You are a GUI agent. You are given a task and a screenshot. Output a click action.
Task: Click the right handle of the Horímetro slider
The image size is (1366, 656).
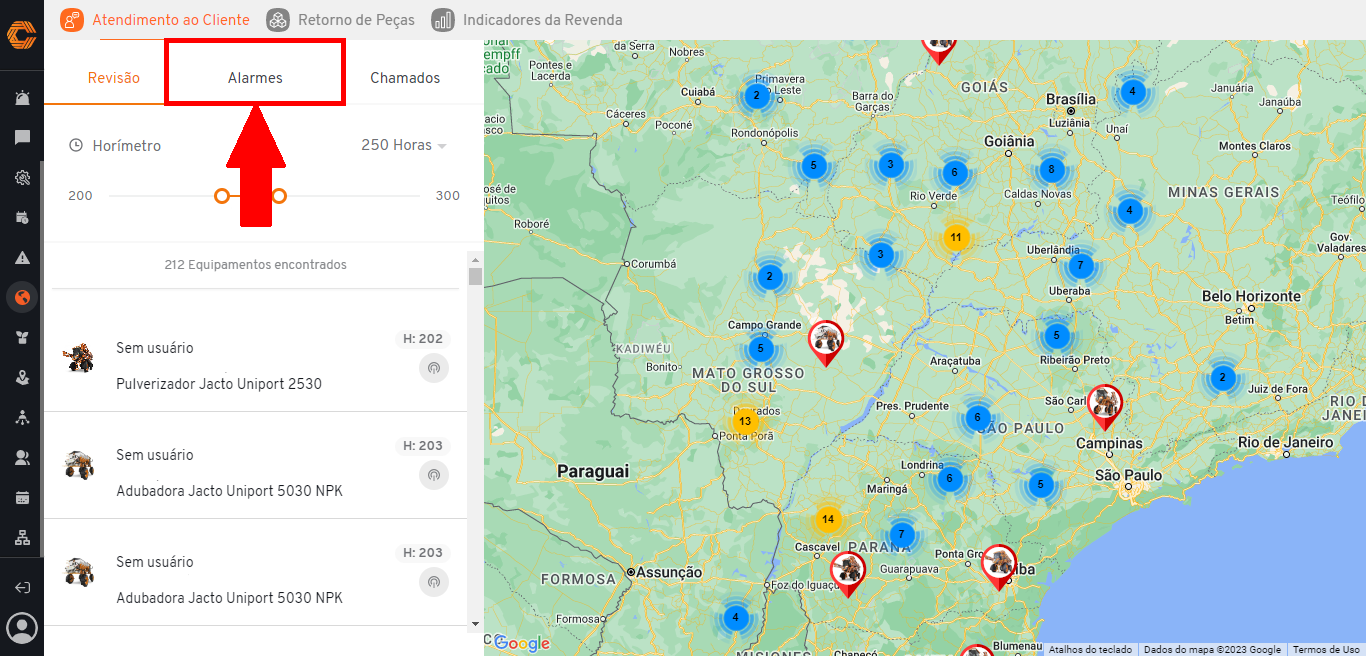tap(279, 196)
